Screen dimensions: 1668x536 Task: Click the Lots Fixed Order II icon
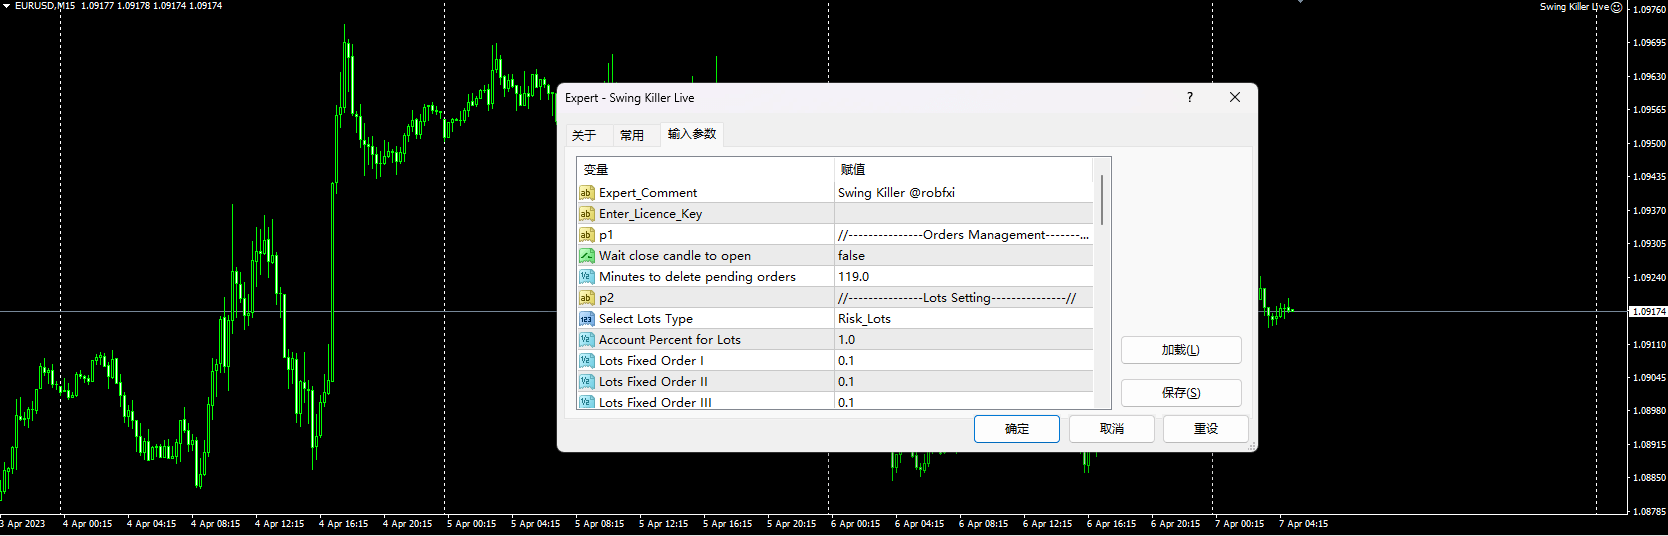[586, 382]
